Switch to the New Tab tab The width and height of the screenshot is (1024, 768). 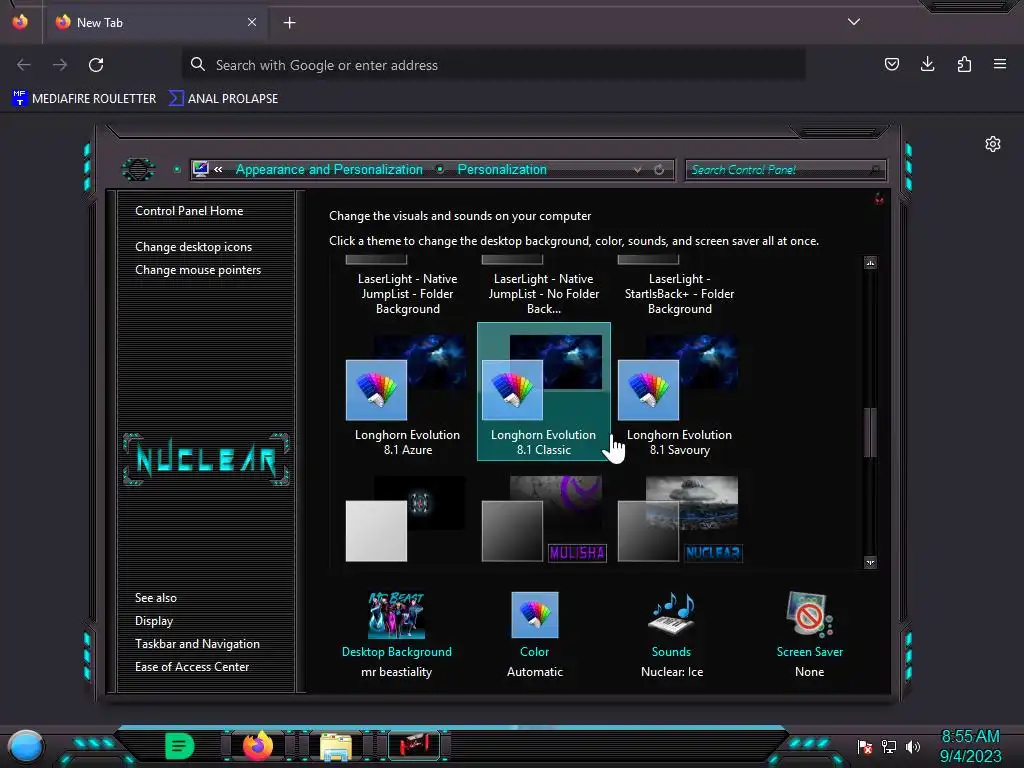coord(155,22)
